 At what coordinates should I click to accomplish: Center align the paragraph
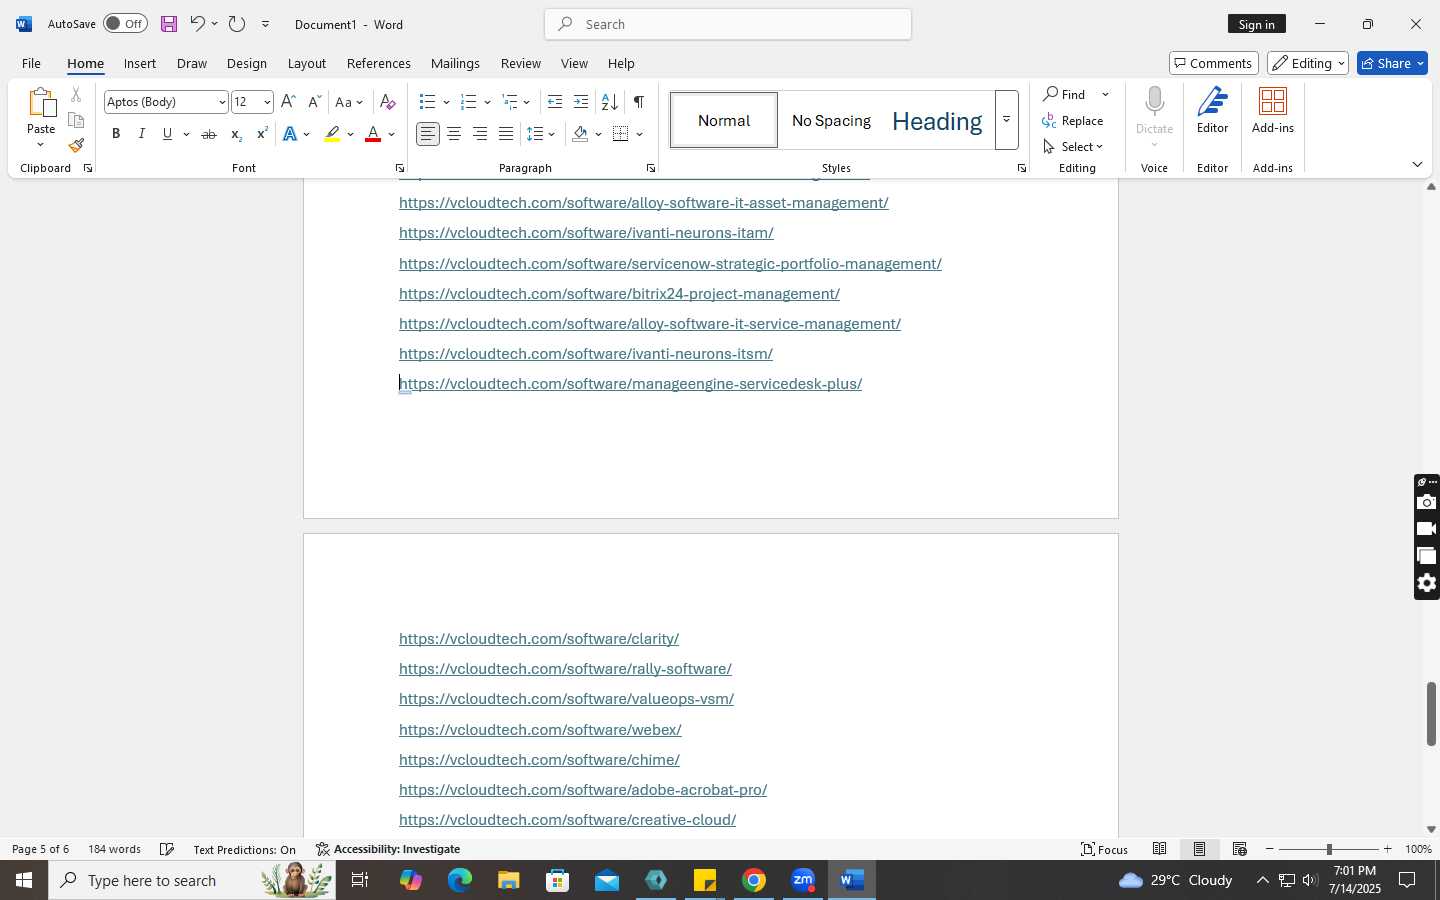point(454,134)
